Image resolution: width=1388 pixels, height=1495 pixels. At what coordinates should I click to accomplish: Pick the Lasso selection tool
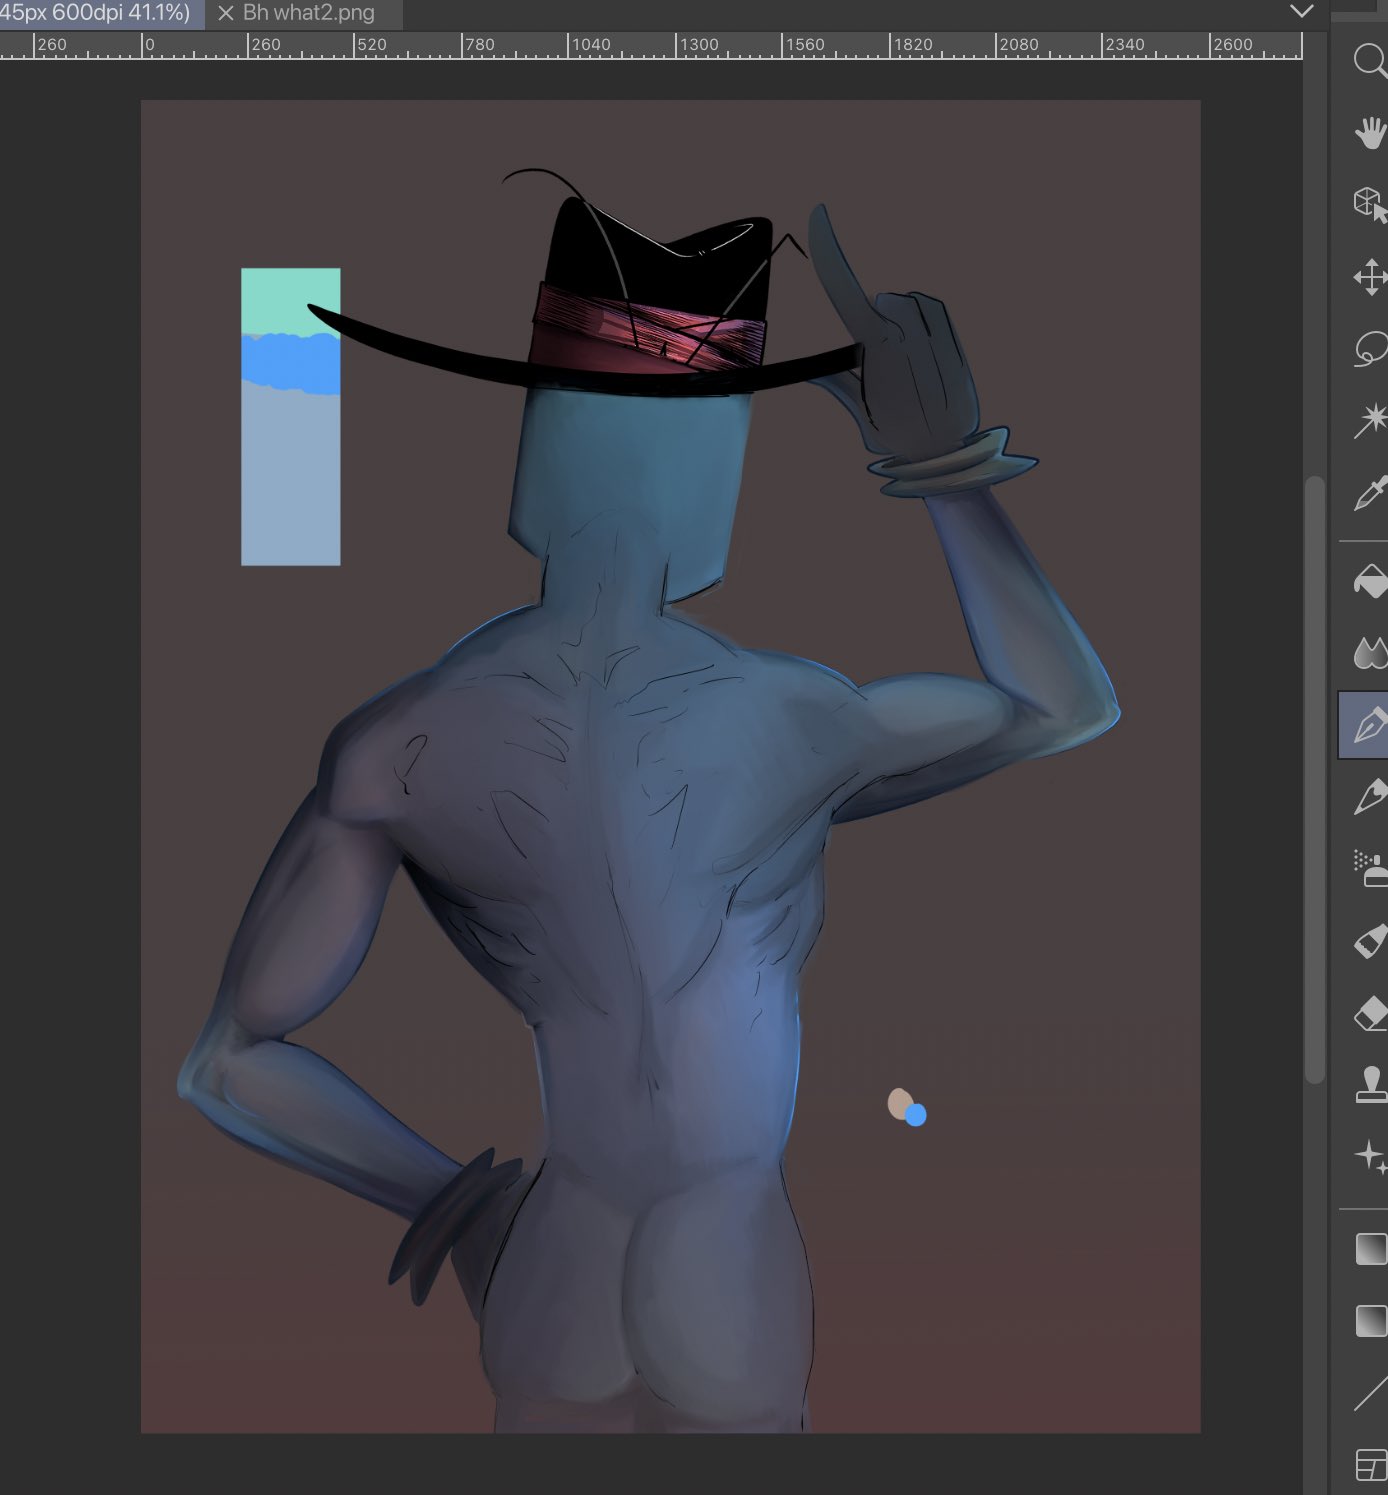click(1369, 349)
